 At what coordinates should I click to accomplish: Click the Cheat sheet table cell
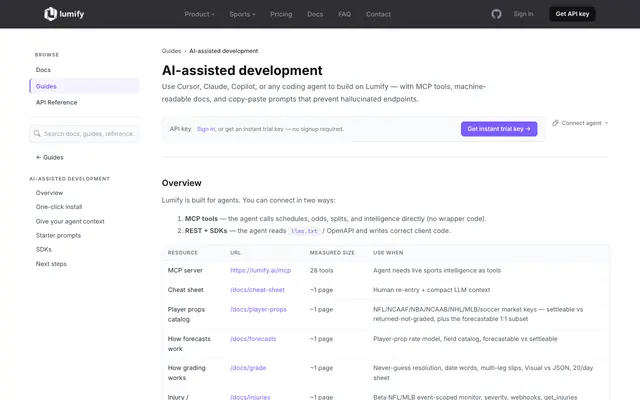(185, 290)
